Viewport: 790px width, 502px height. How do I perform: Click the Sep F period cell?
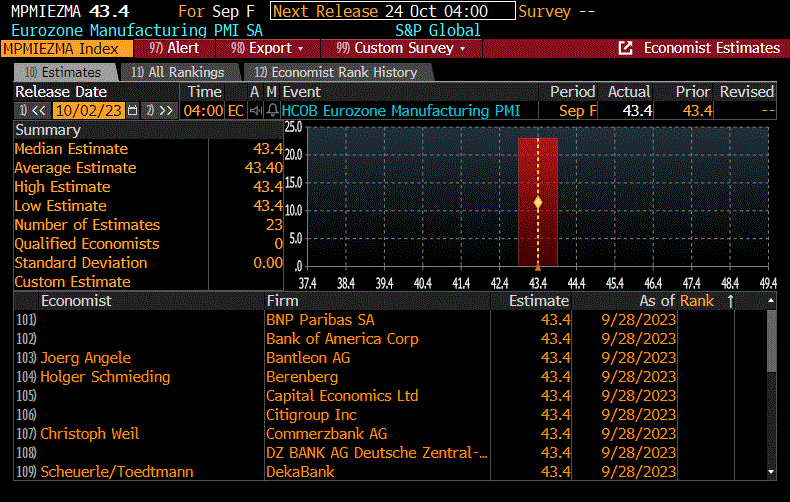(x=578, y=110)
